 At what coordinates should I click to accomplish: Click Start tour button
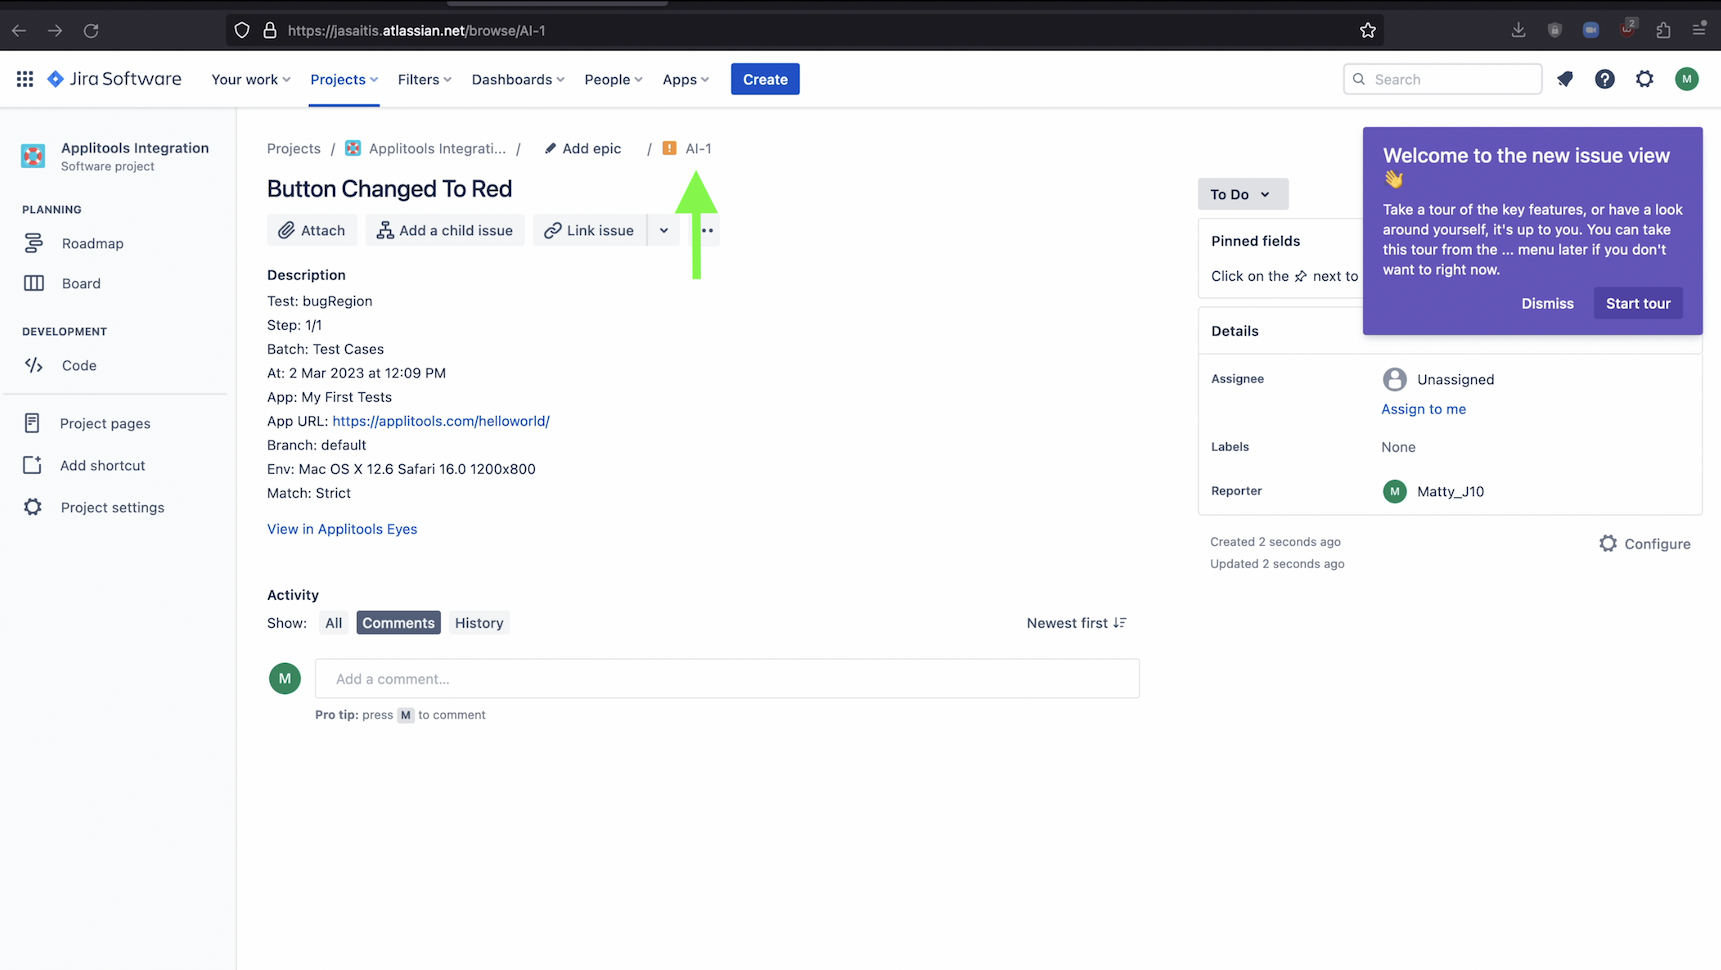coord(1638,303)
